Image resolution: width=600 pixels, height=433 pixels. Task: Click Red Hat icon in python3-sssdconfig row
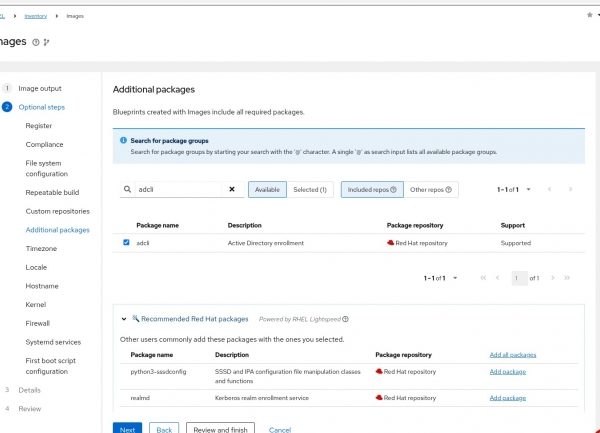point(379,371)
